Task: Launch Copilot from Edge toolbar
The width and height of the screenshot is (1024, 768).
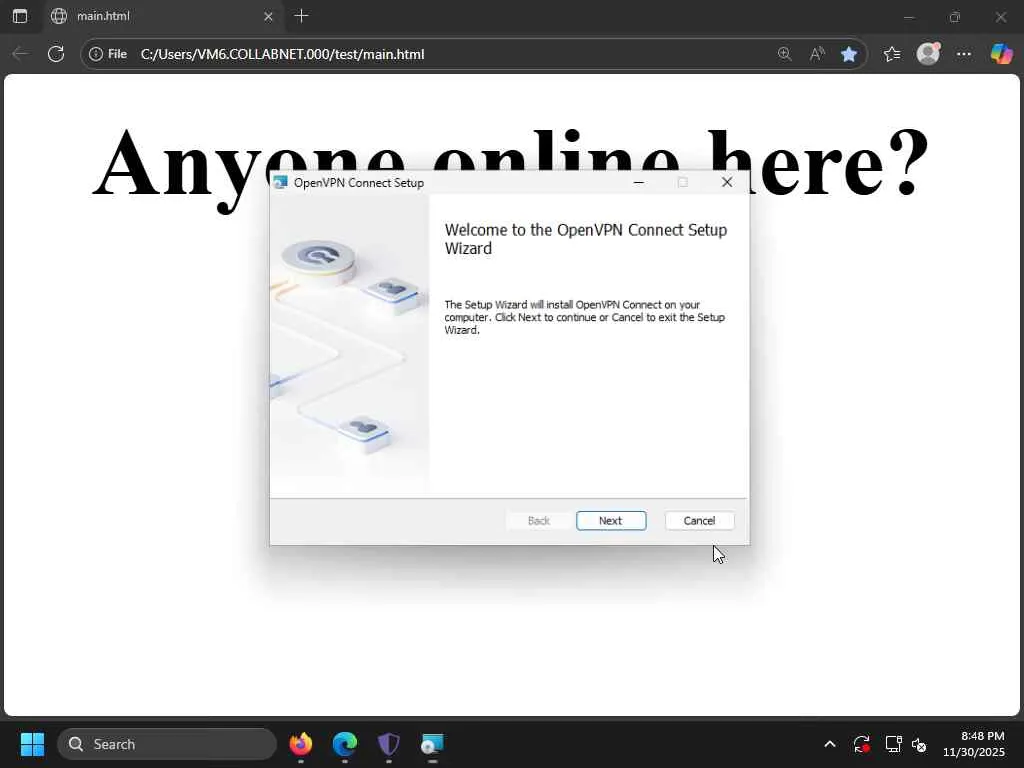Action: coord(1001,54)
